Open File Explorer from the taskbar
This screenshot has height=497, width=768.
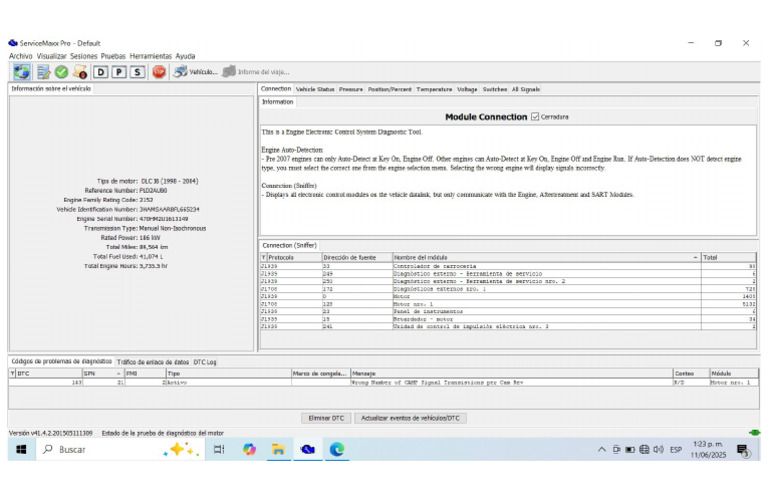coord(278,449)
